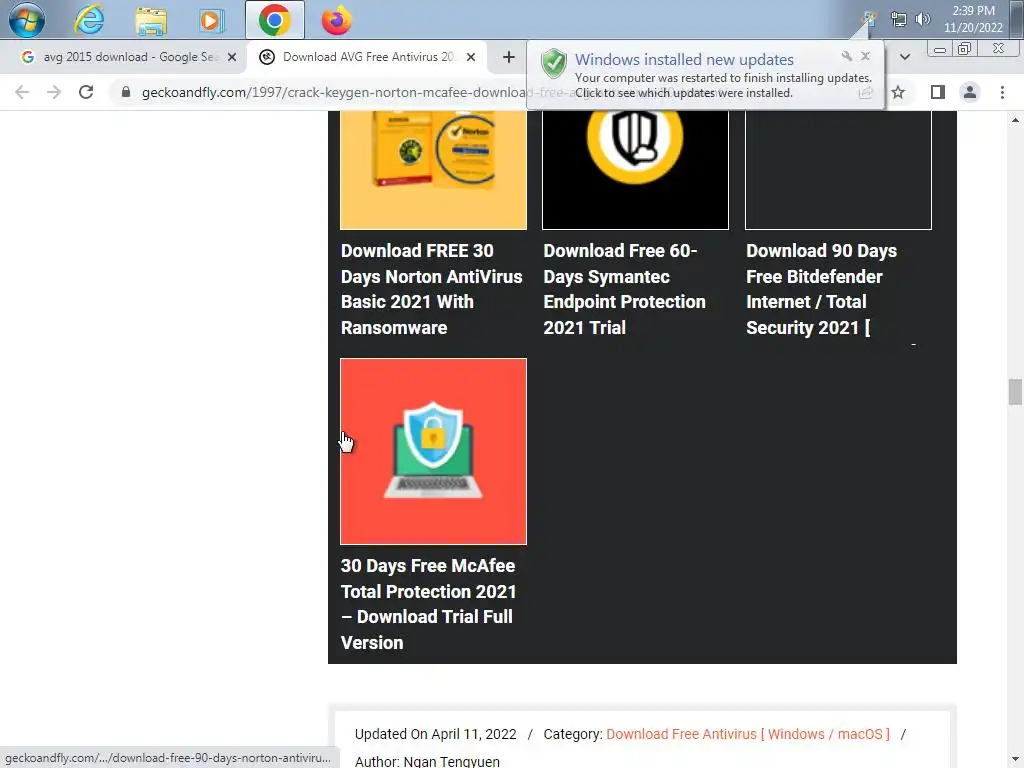Expand the tab search chevron
Viewport: 1024px width, 768px height.
(x=905, y=57)
